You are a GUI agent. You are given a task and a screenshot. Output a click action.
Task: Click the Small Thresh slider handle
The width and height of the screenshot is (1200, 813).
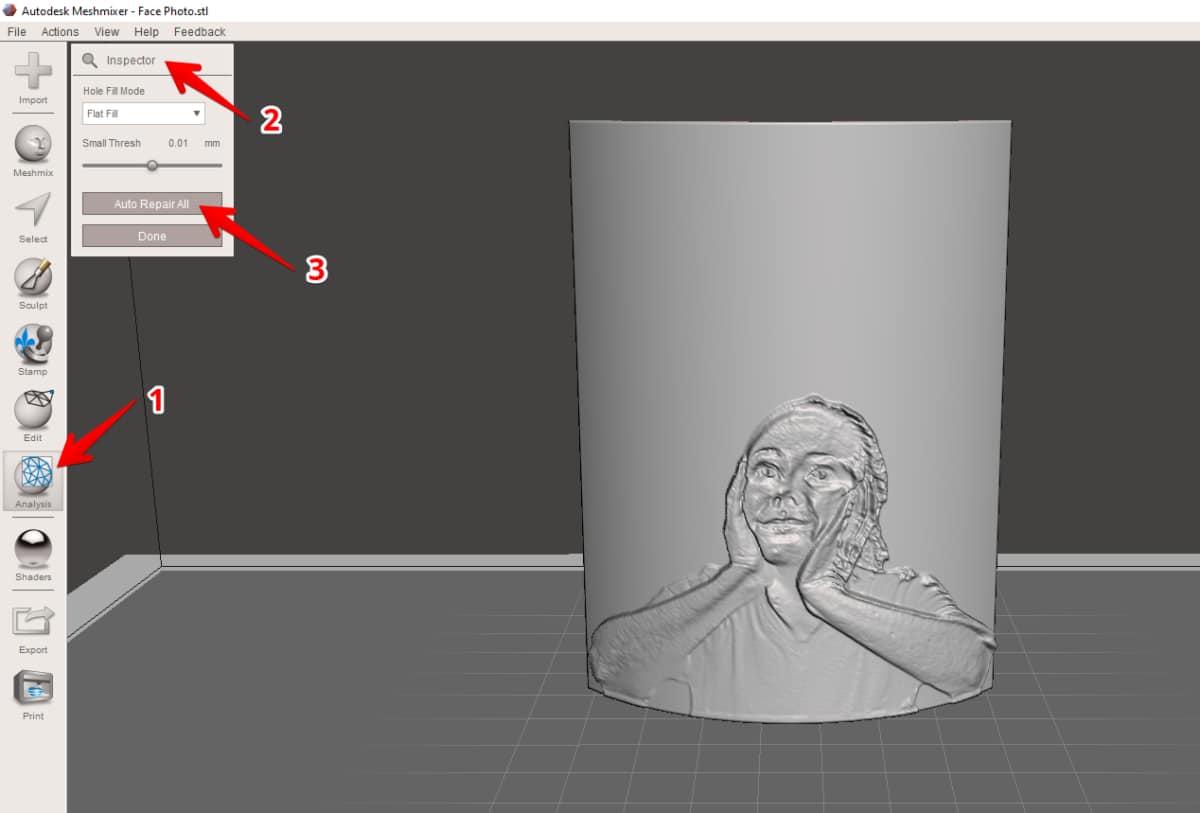152,165
